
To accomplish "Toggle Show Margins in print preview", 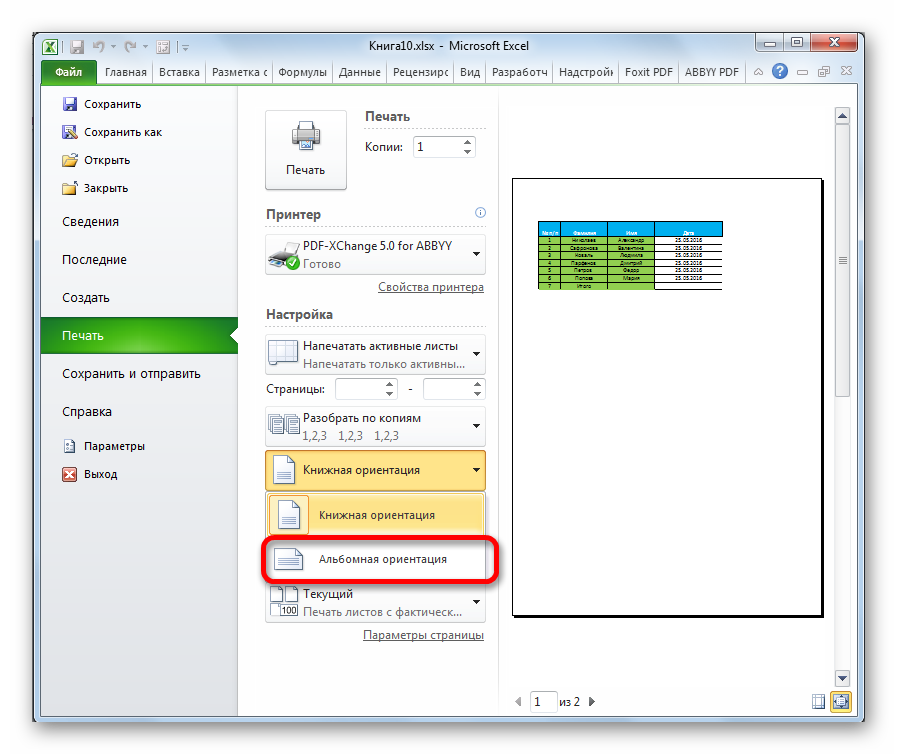I will click(x=819, y=702).
